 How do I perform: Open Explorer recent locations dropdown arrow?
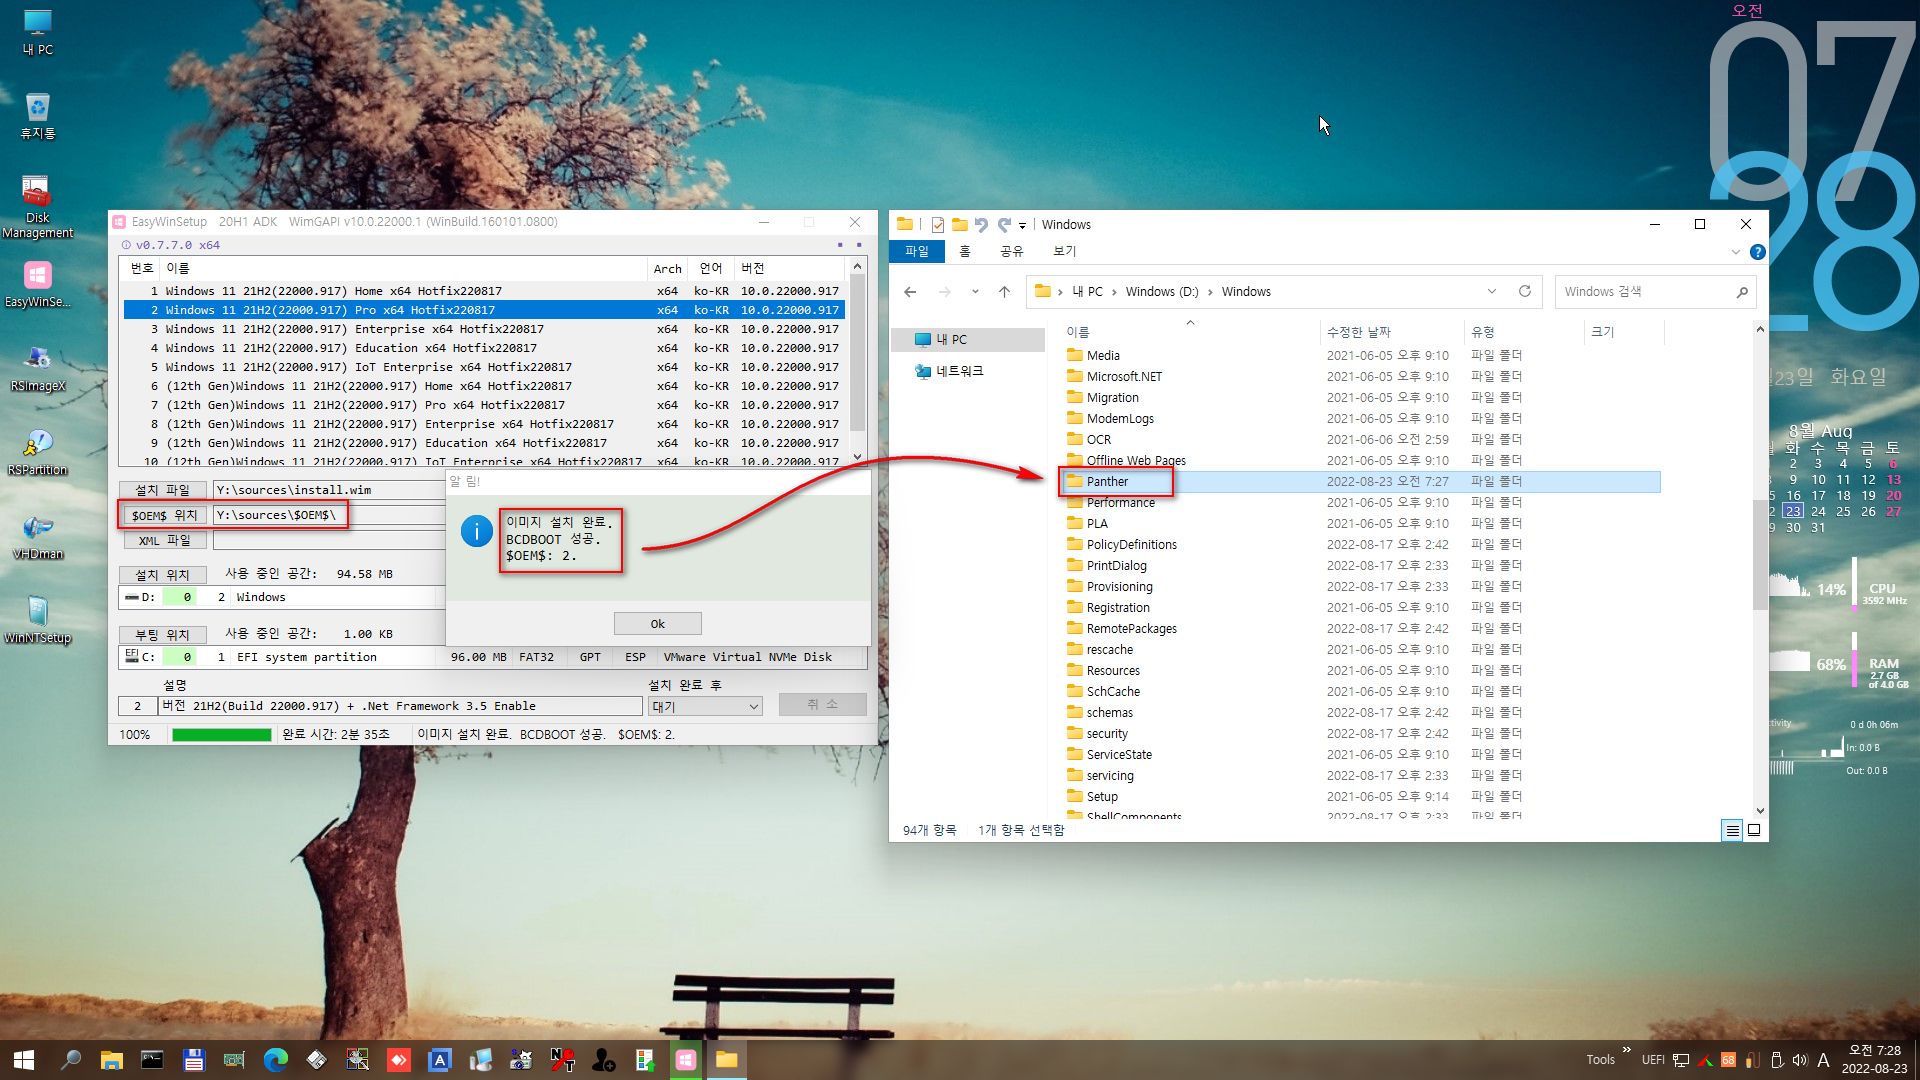pyautogui.click(x=975, y=292)
